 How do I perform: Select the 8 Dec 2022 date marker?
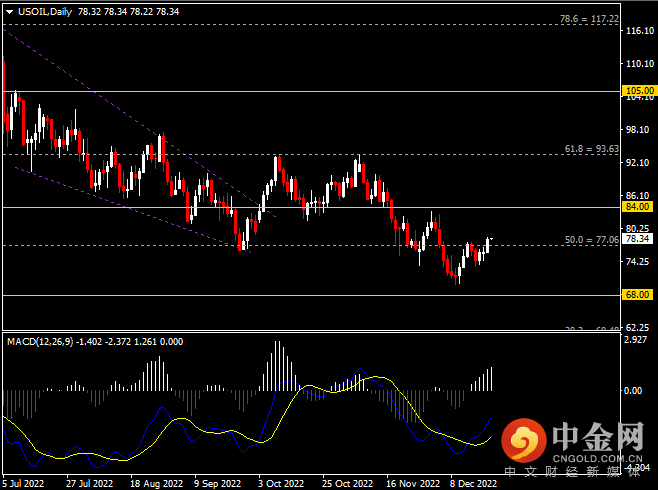click(471, 481)
